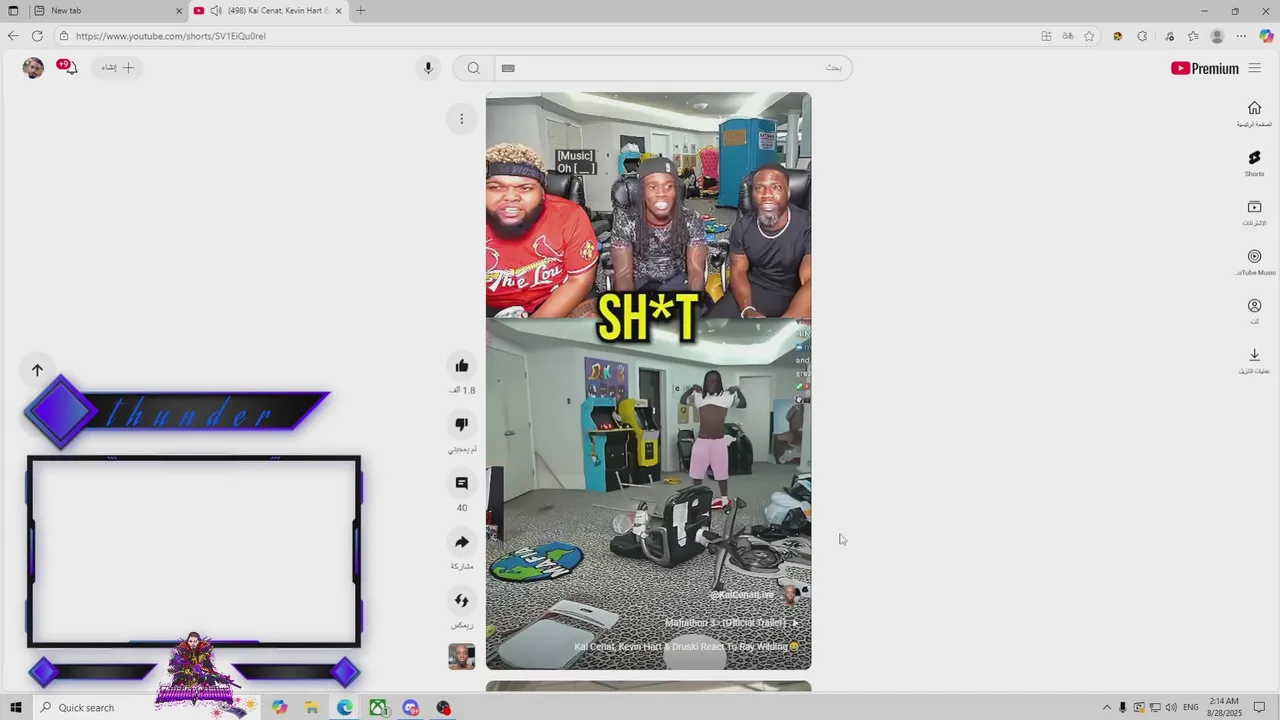Viewport: 1280px width, 720px height.
Task: Open the channel avatar below the remix button
Action: (461, 656)
